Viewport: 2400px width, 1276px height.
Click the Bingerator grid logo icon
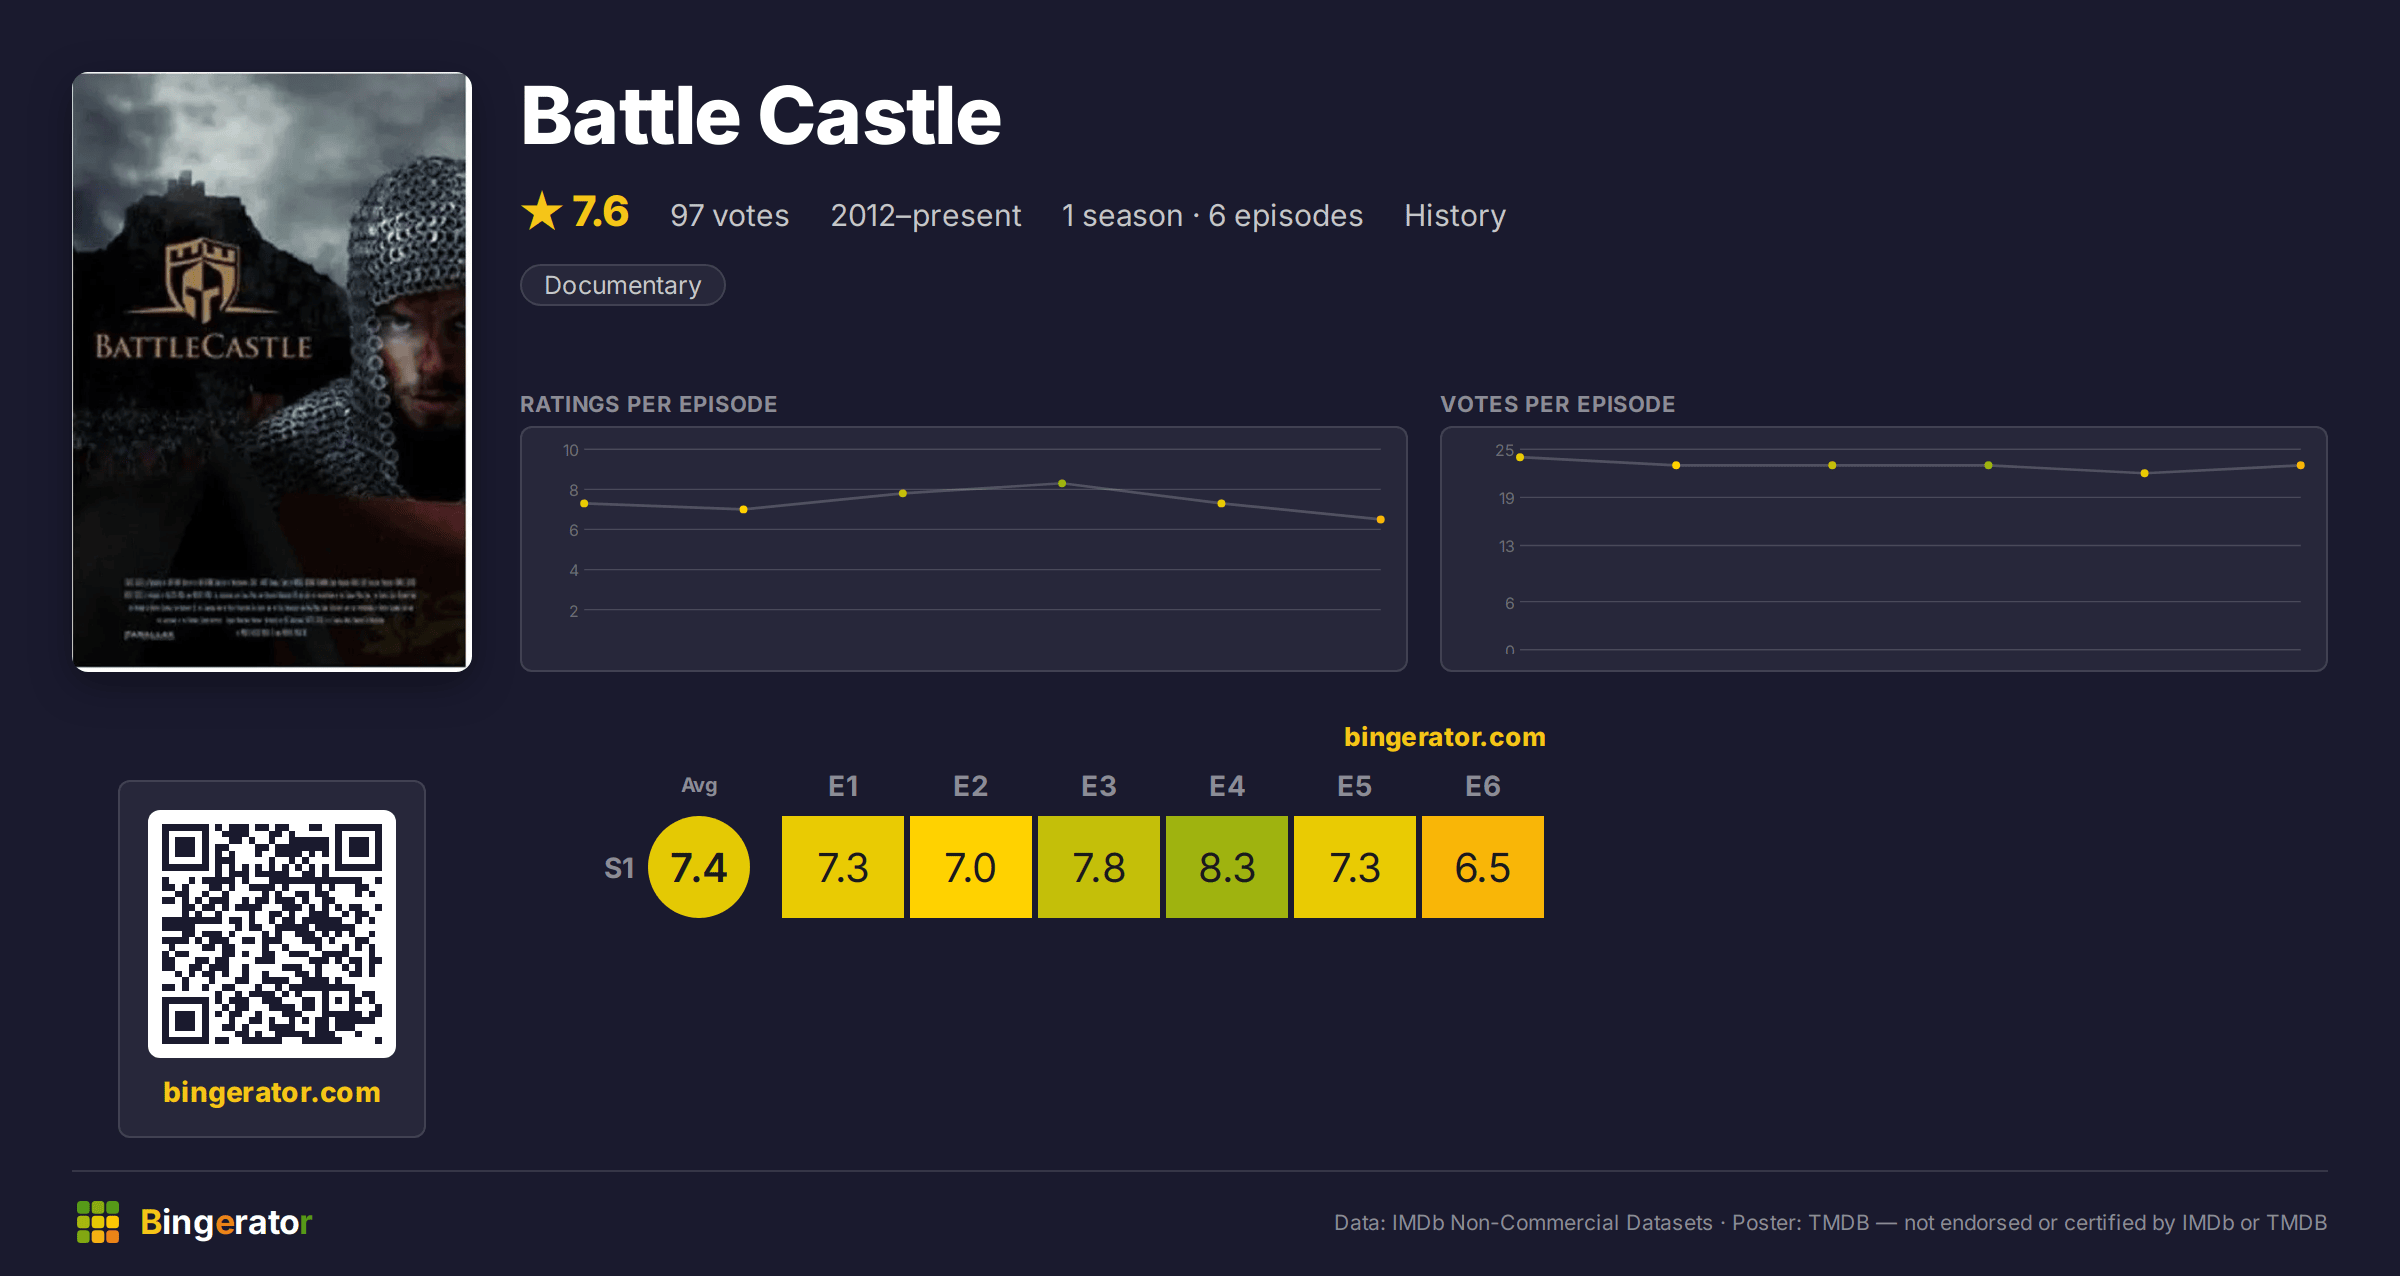click(x=98, y=1222)
